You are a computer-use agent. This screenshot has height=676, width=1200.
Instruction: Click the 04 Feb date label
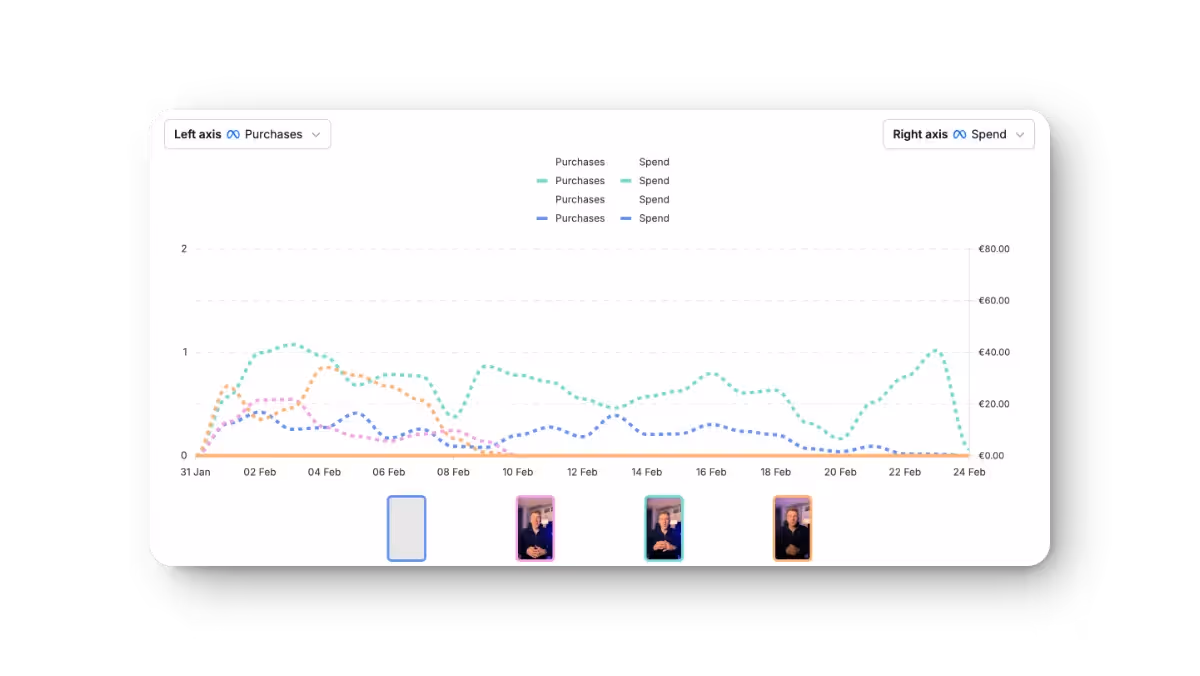(x=324, y=472)
